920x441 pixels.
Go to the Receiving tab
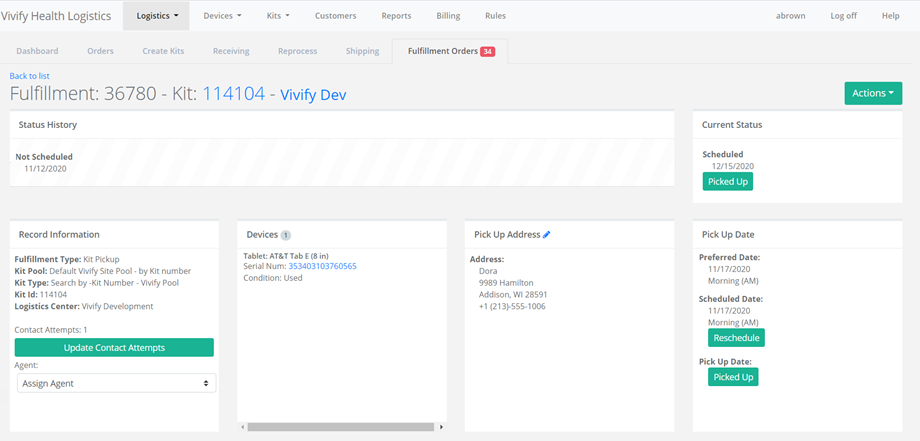[x=231, y=51]
